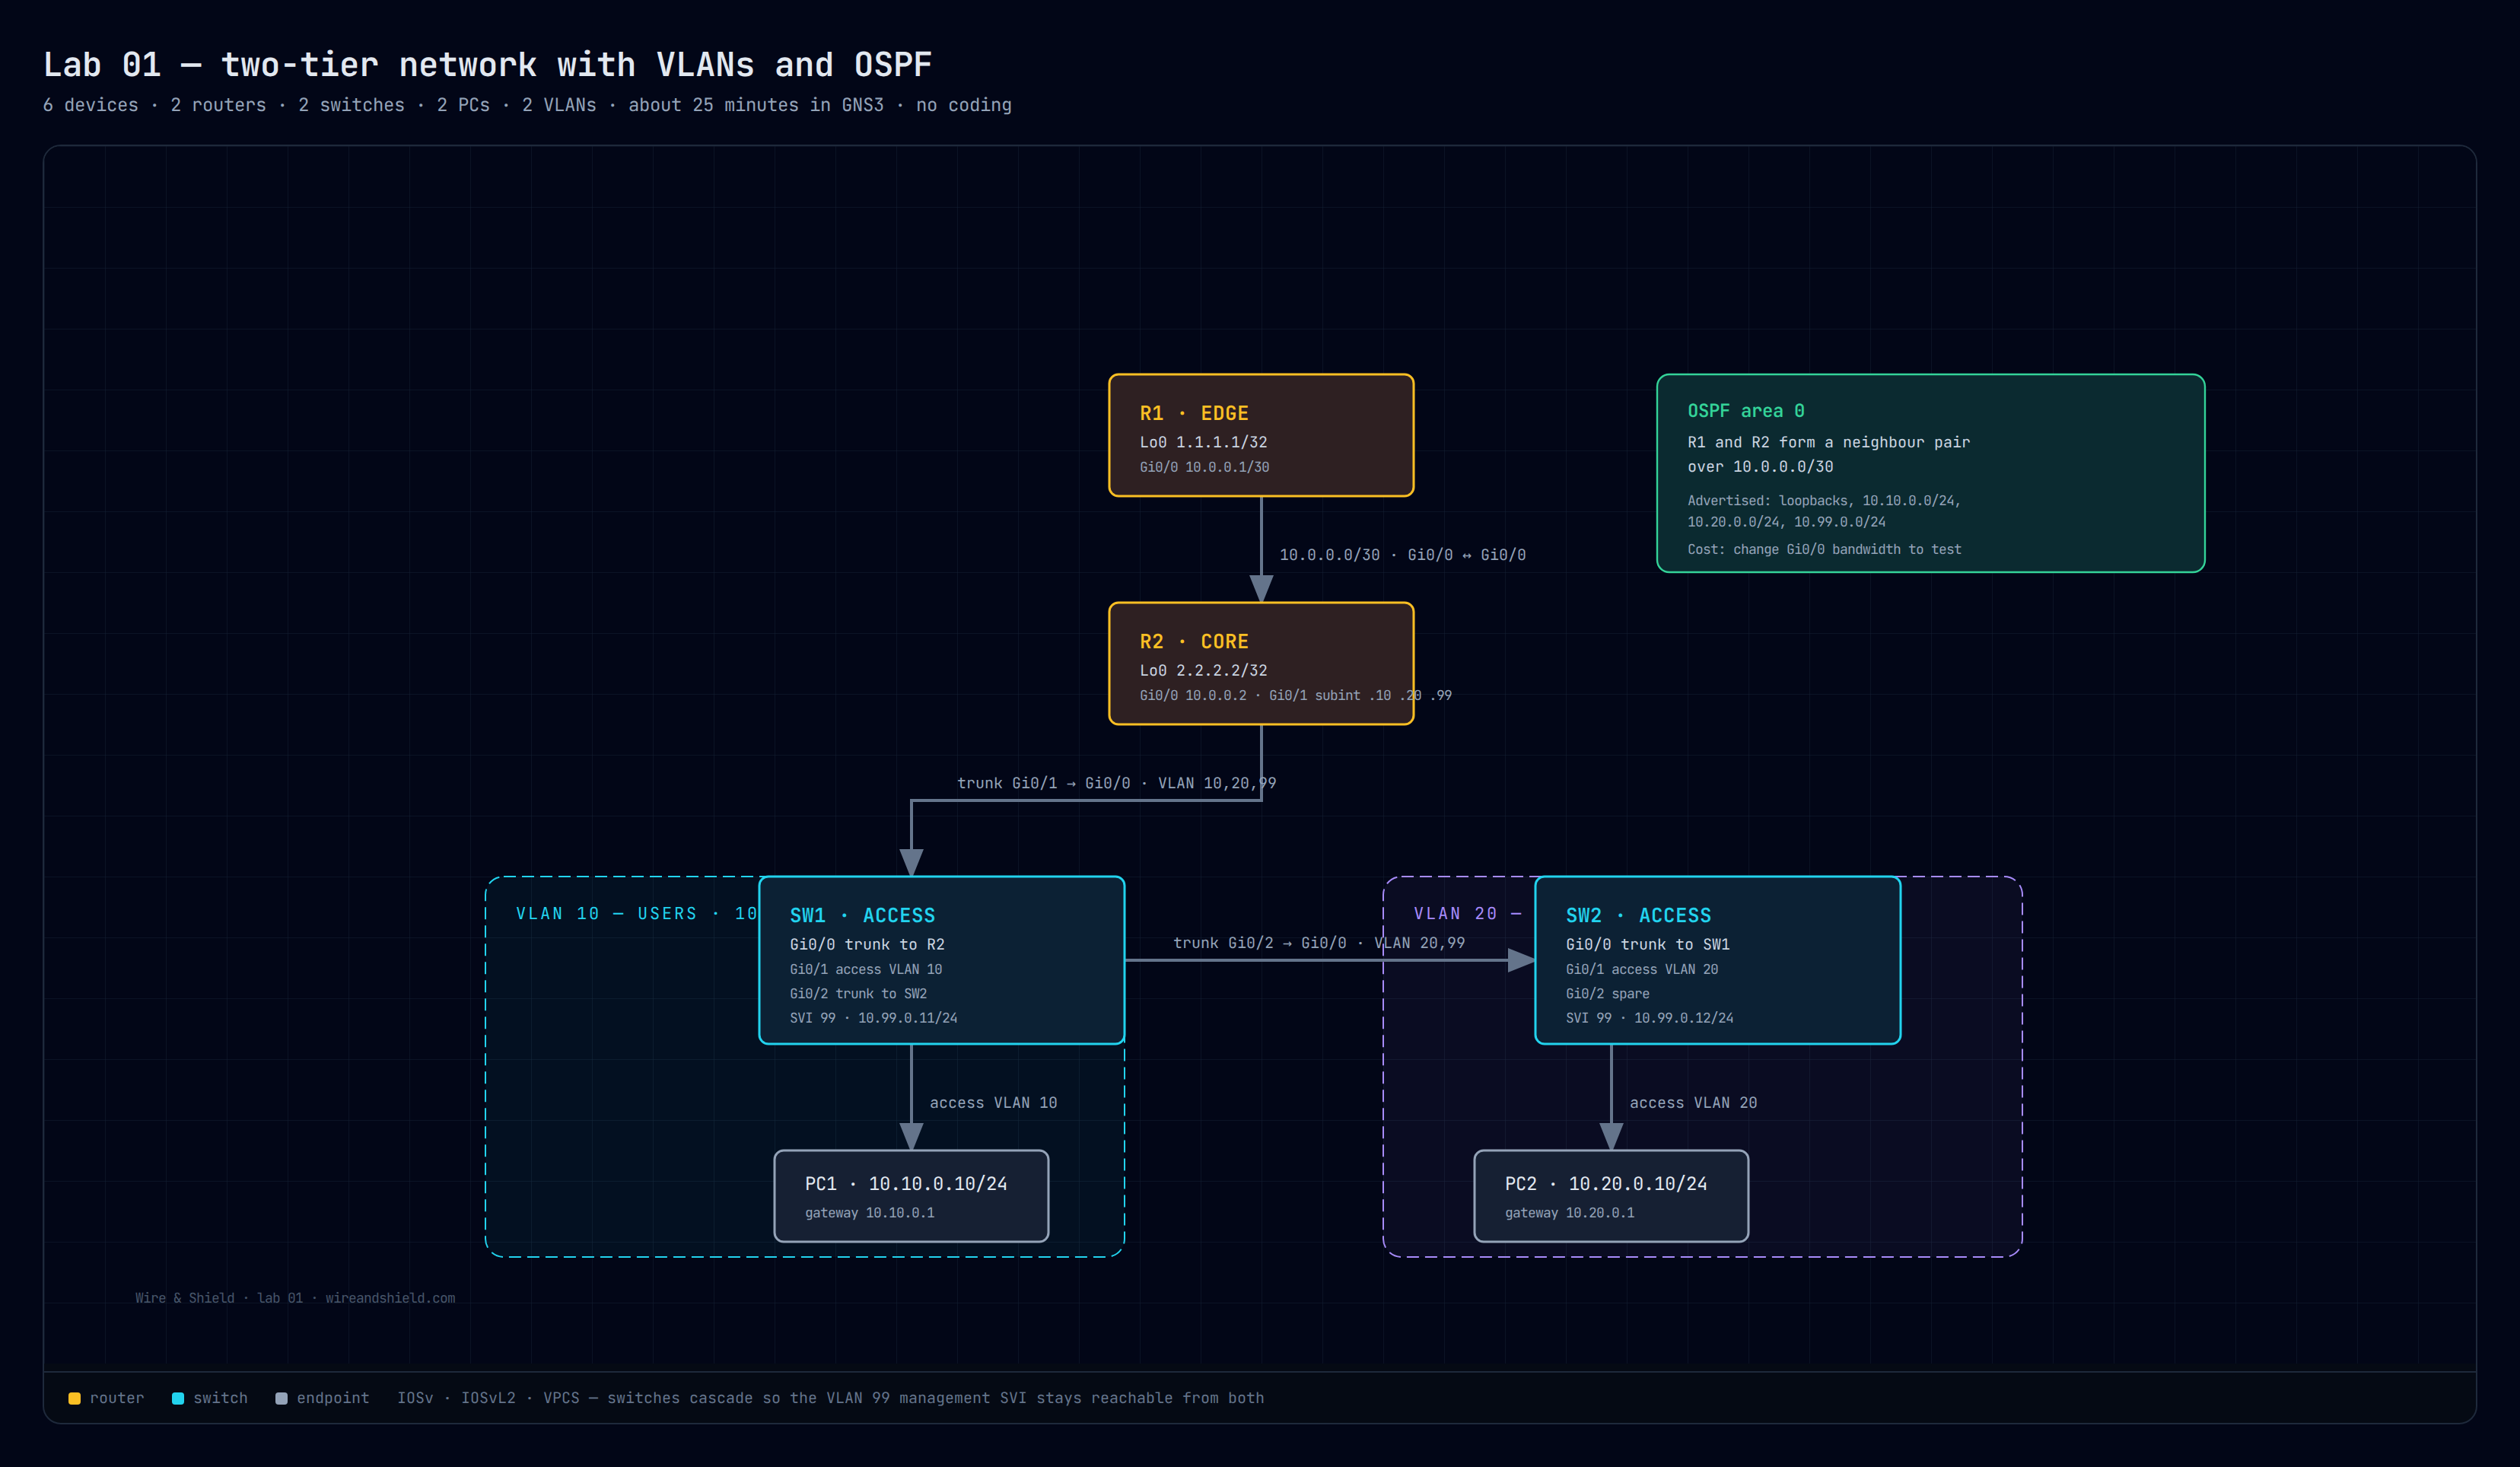This screenshot has height=1467, width=2520.
Task: Click the grey endpoint legend swatch
Action: click(x=281, y=1398)
